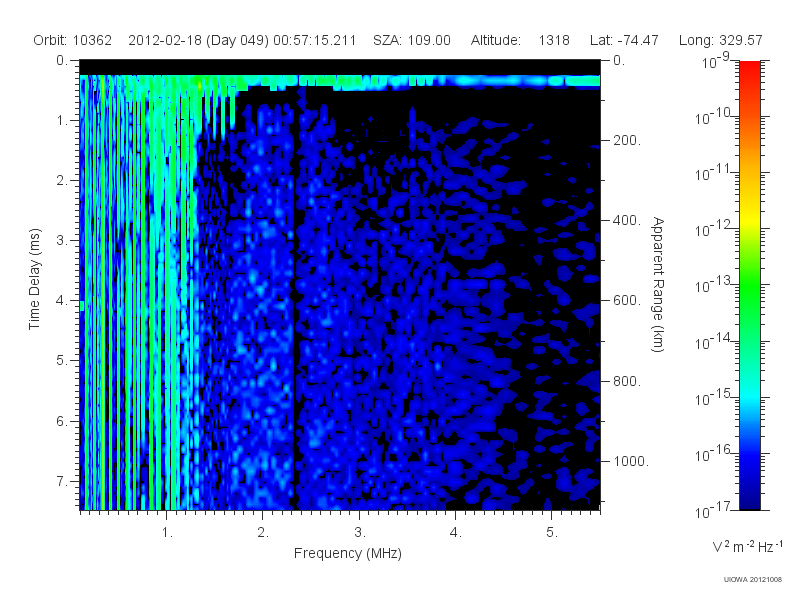800x600 pixels.
Task: Click the '200.' apparent range tick label
Action: pos(627,140)
